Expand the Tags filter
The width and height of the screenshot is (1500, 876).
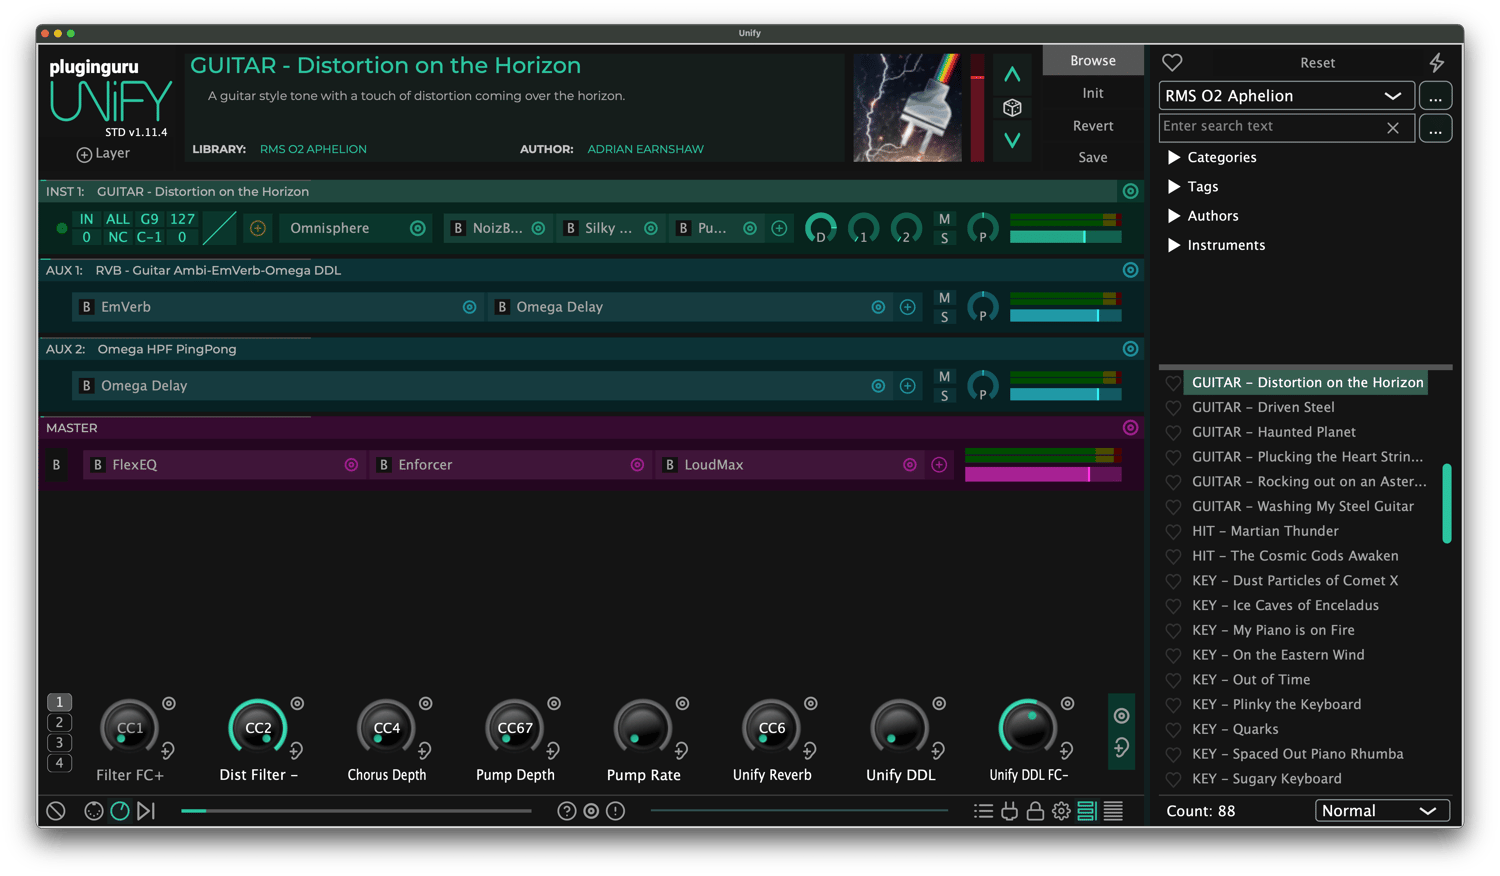coord(1174,187)
